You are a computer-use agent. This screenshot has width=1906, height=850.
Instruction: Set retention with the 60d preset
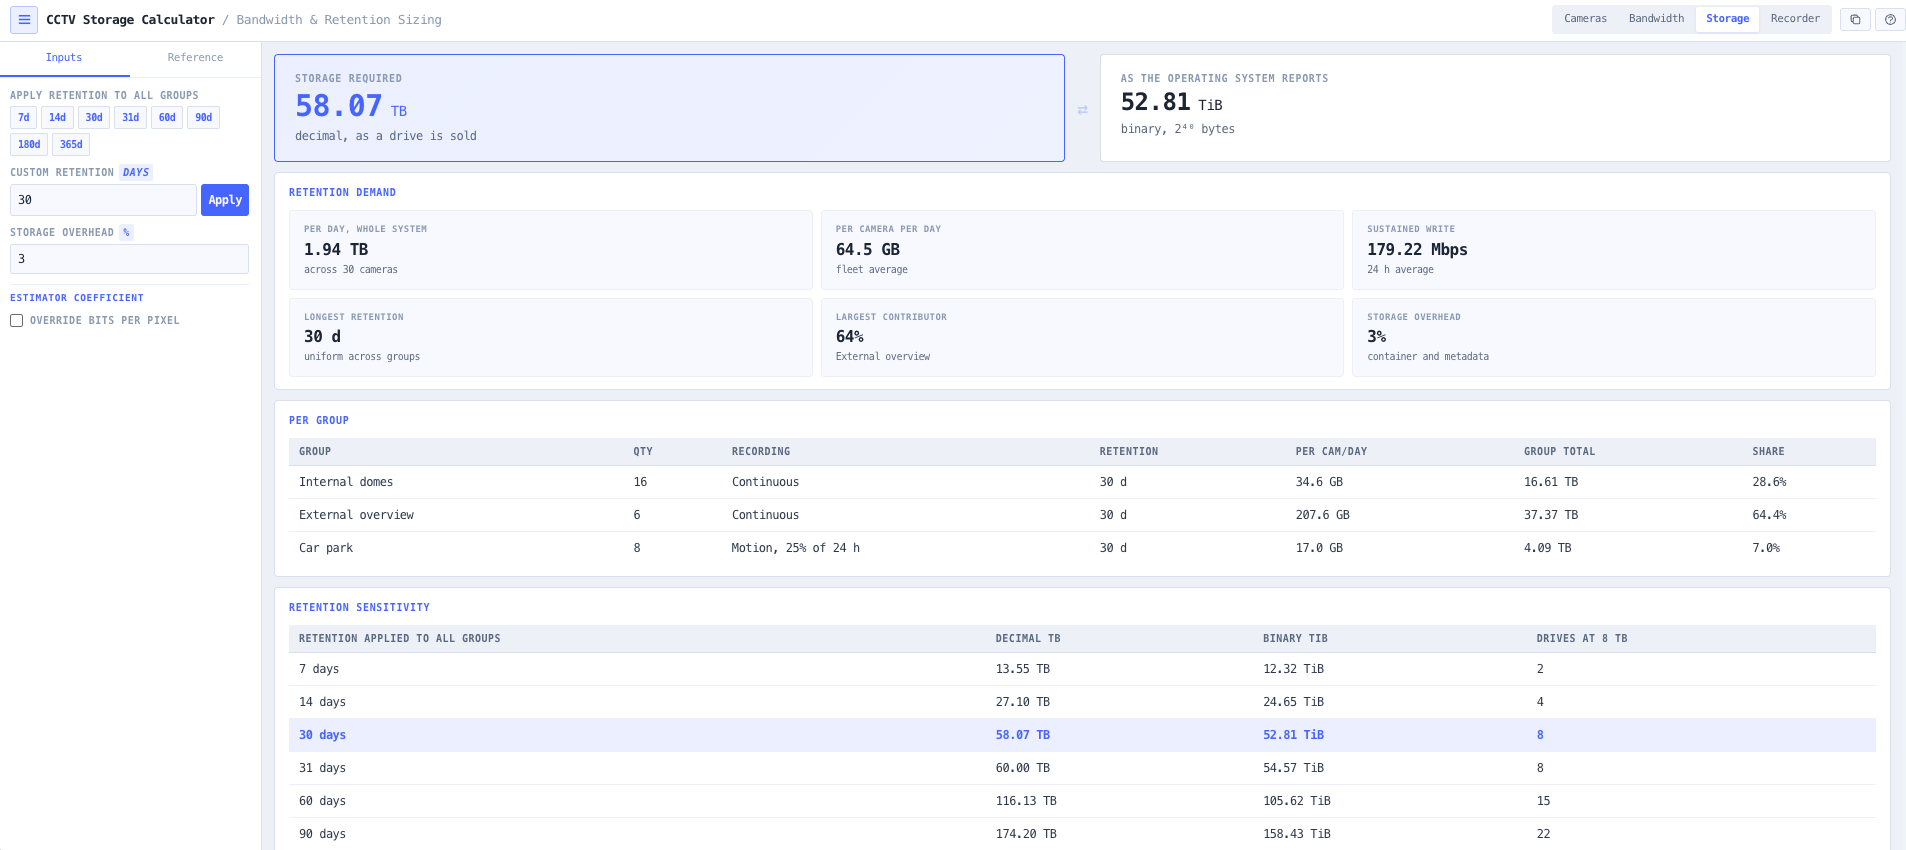click(x=167, y=118)
